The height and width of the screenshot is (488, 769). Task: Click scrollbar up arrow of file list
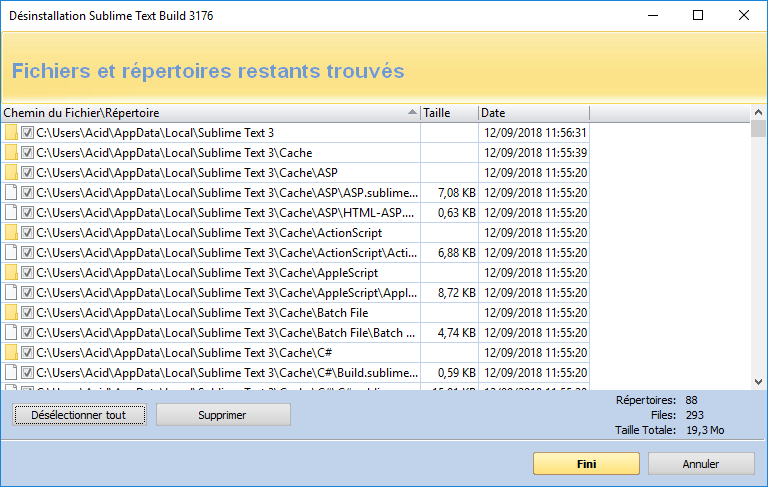coord(758,112)
